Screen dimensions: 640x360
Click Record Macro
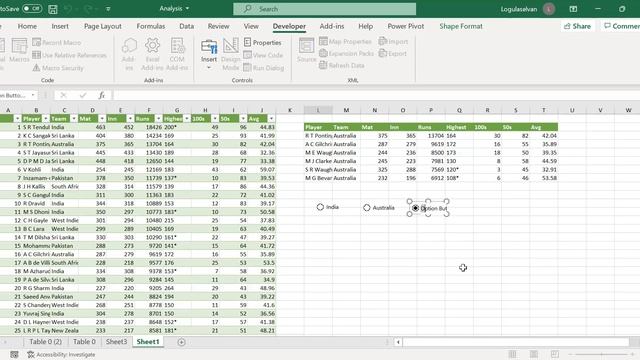(57, 42)
